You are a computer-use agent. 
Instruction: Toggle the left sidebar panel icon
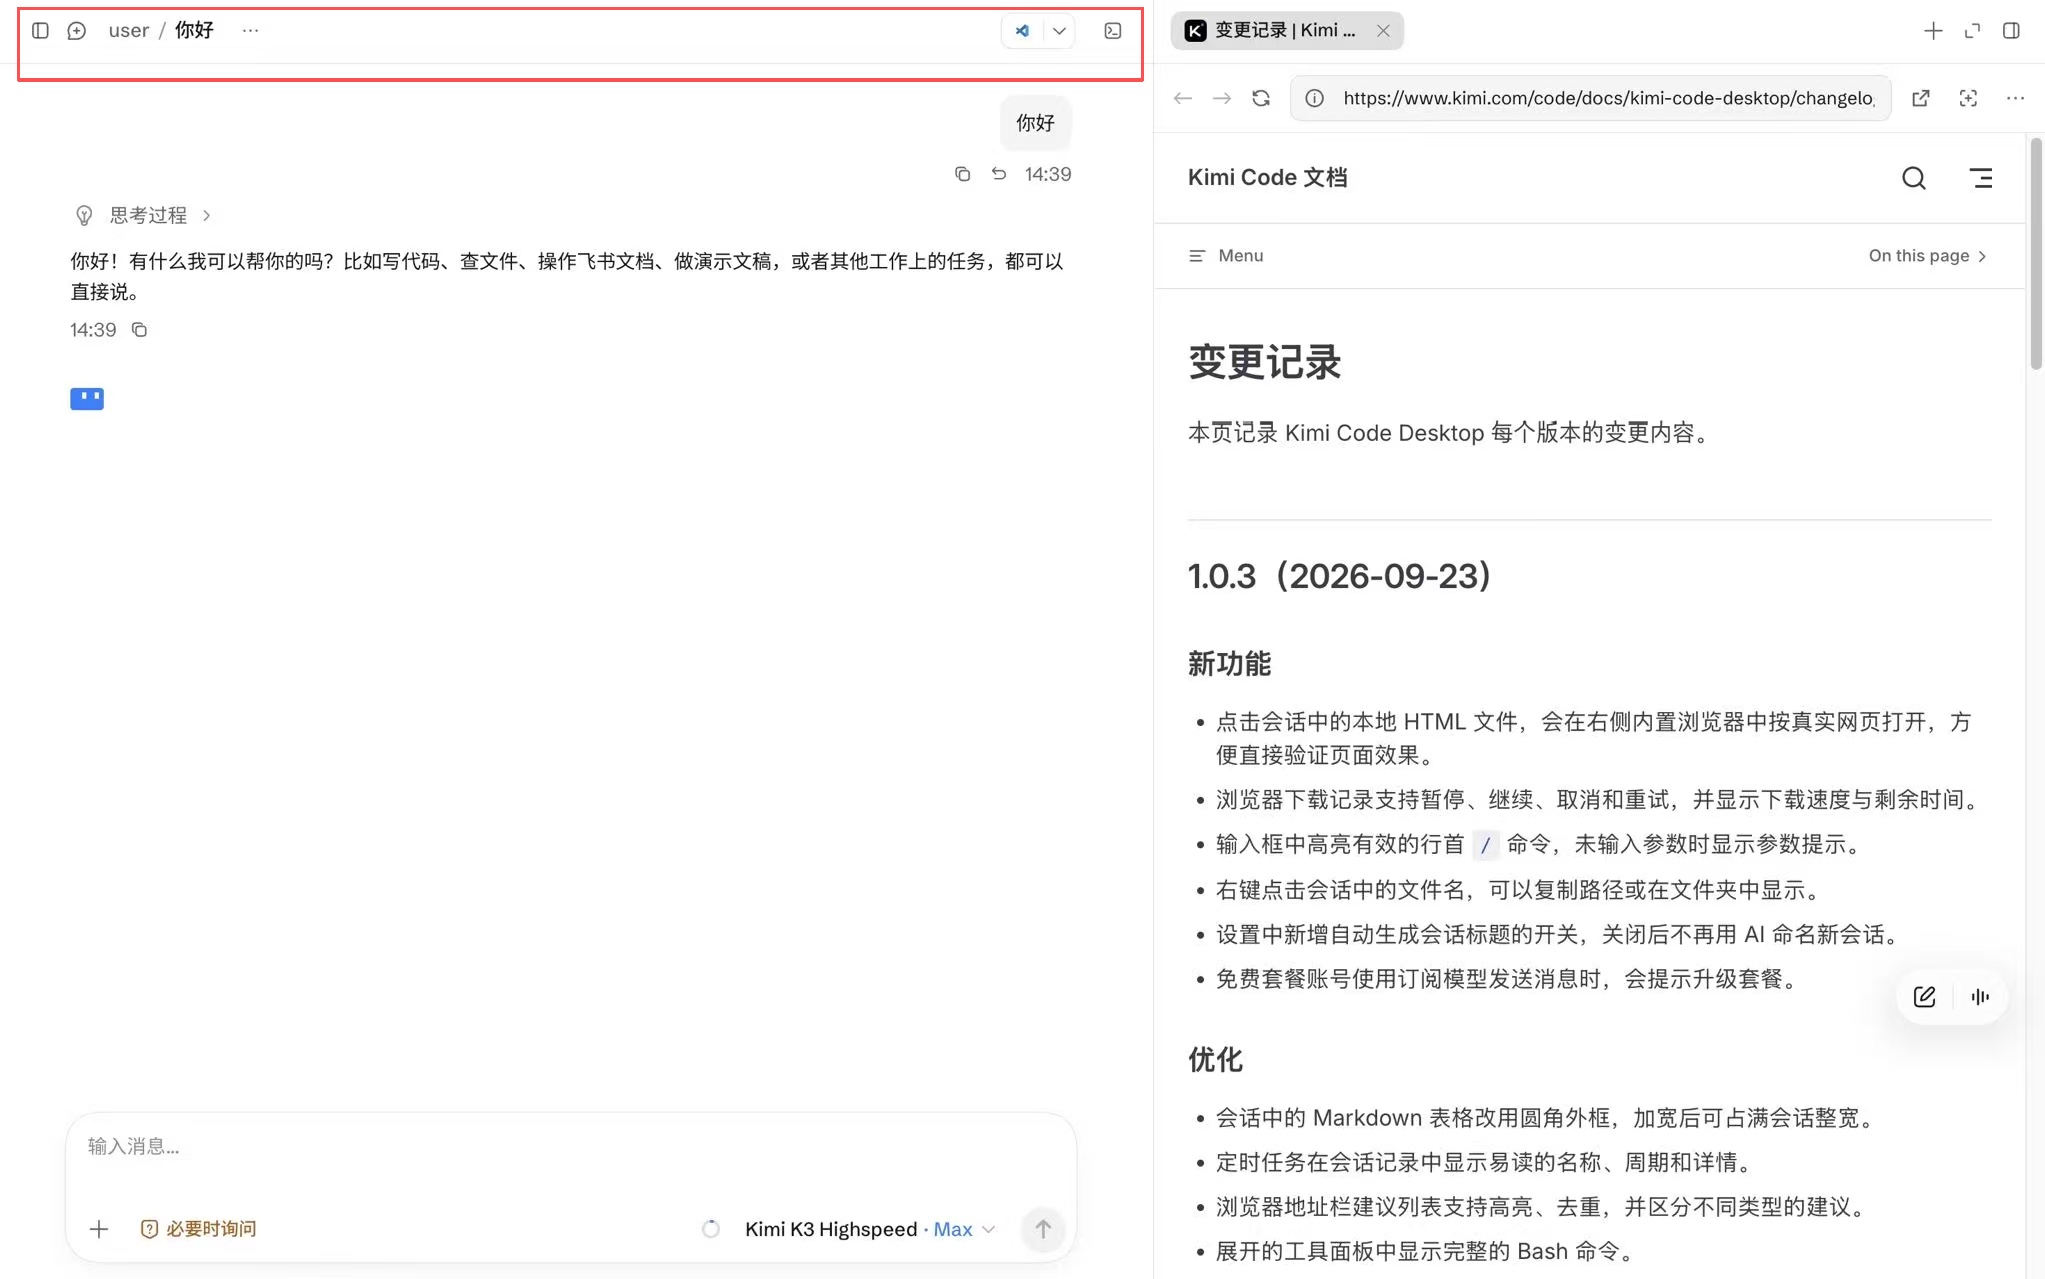(x=40, y=31)
